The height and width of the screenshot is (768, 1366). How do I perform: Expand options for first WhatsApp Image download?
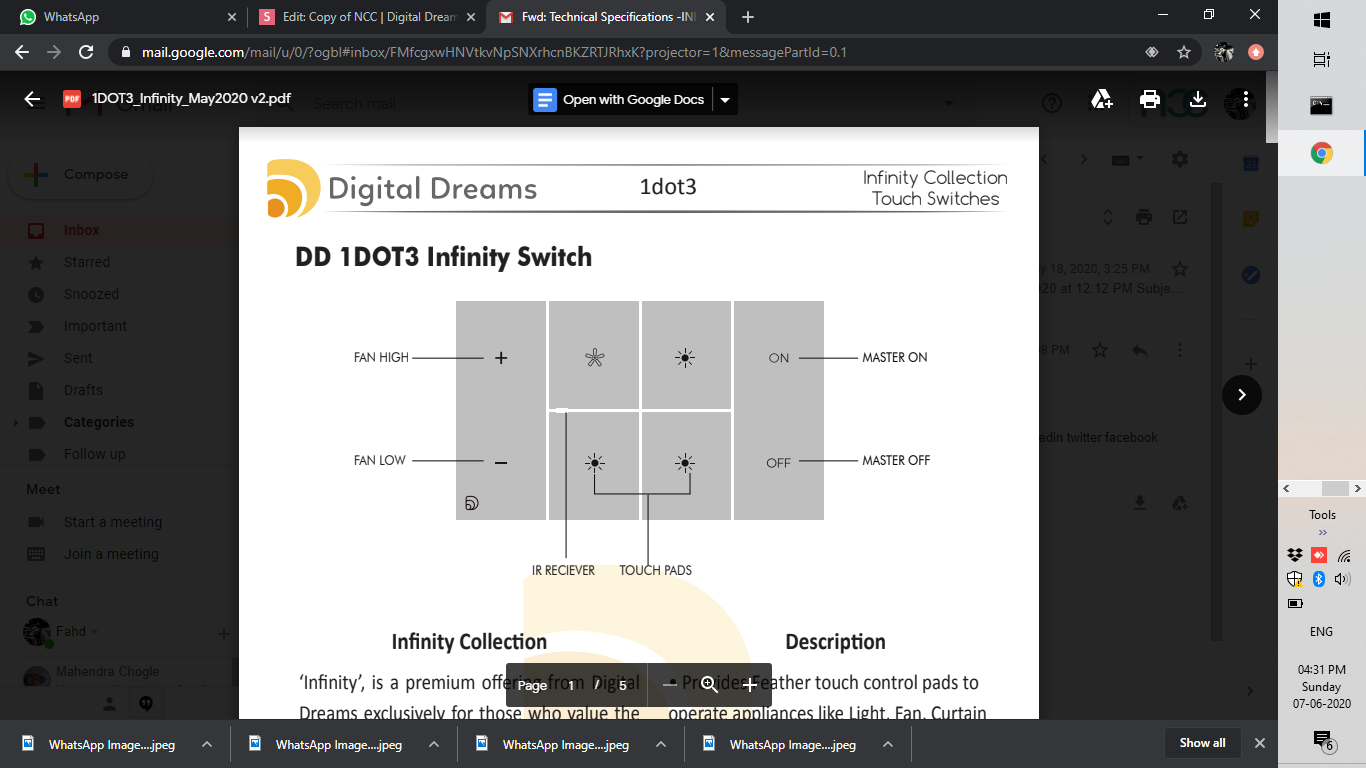(x=207, y=744)
